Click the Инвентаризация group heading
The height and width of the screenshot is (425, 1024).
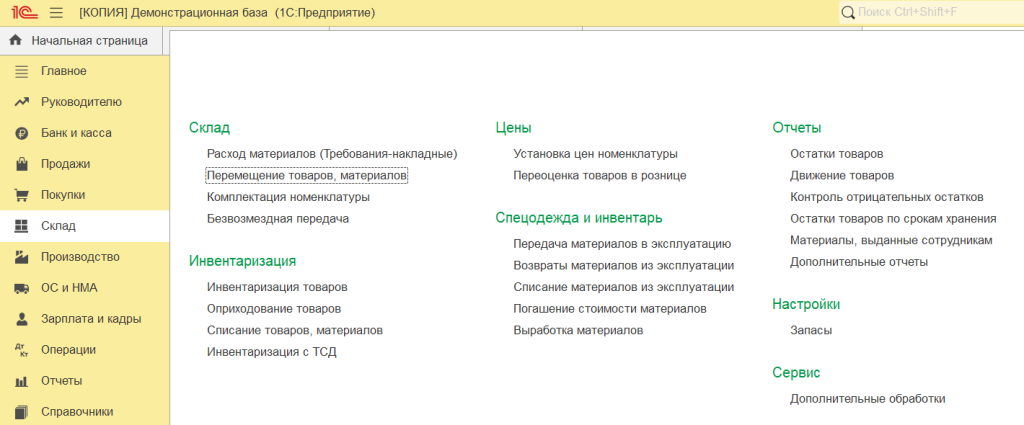[243, 261]
